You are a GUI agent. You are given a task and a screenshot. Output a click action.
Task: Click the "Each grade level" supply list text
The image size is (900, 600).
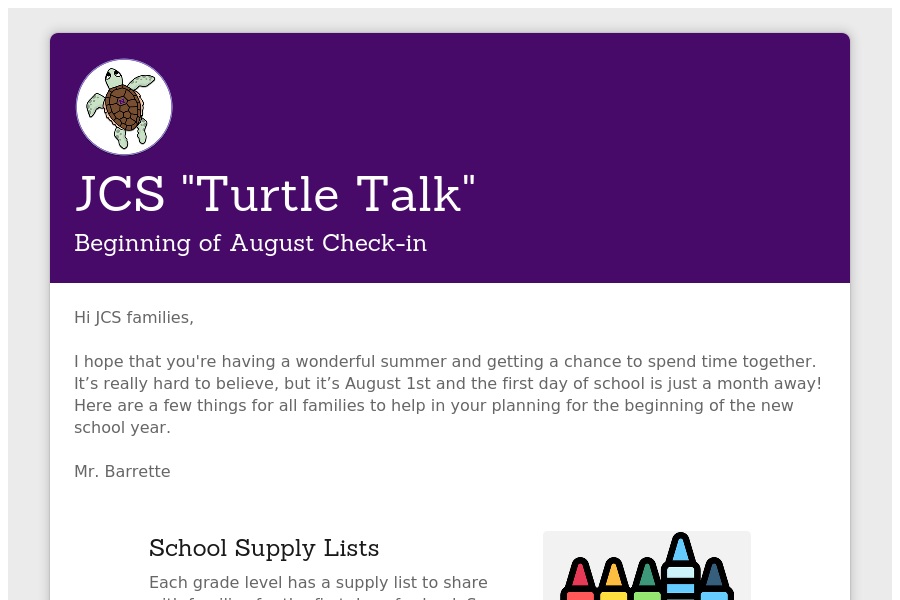pyautogui.click(x=318, y=583)
